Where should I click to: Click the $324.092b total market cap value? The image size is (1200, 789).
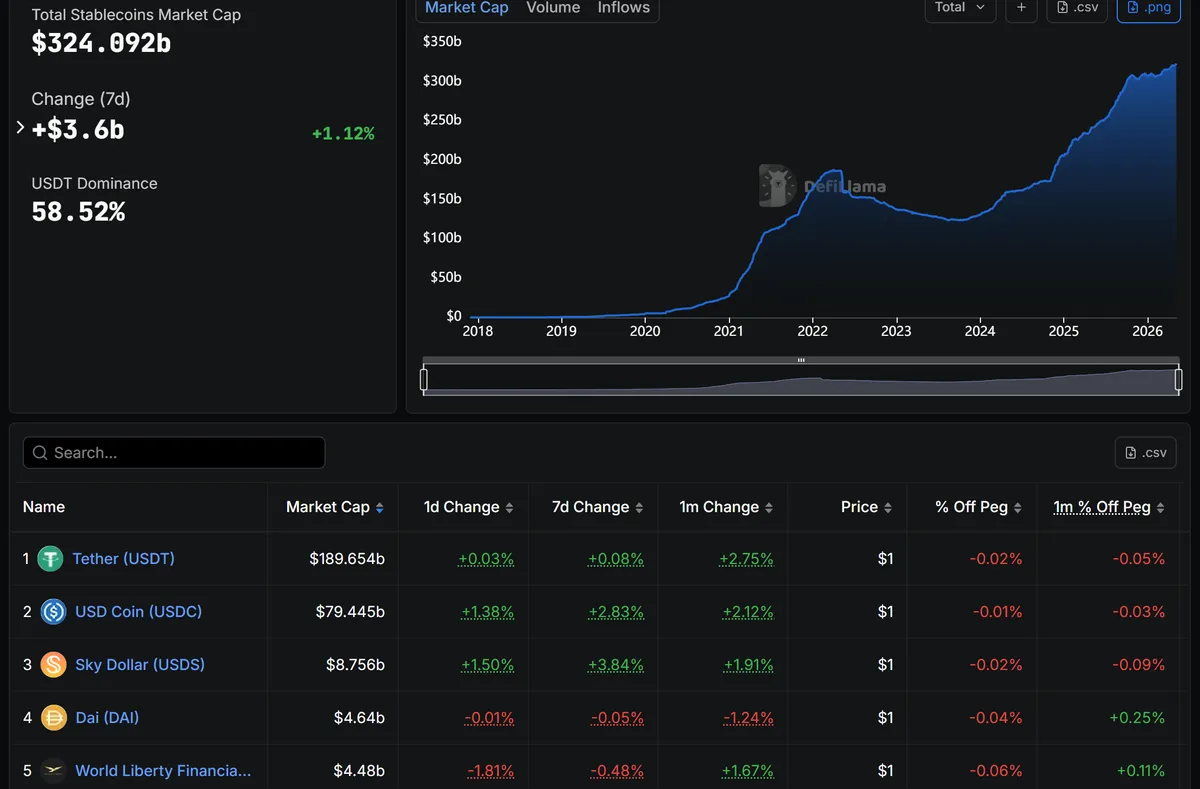(x=101, y=43)
